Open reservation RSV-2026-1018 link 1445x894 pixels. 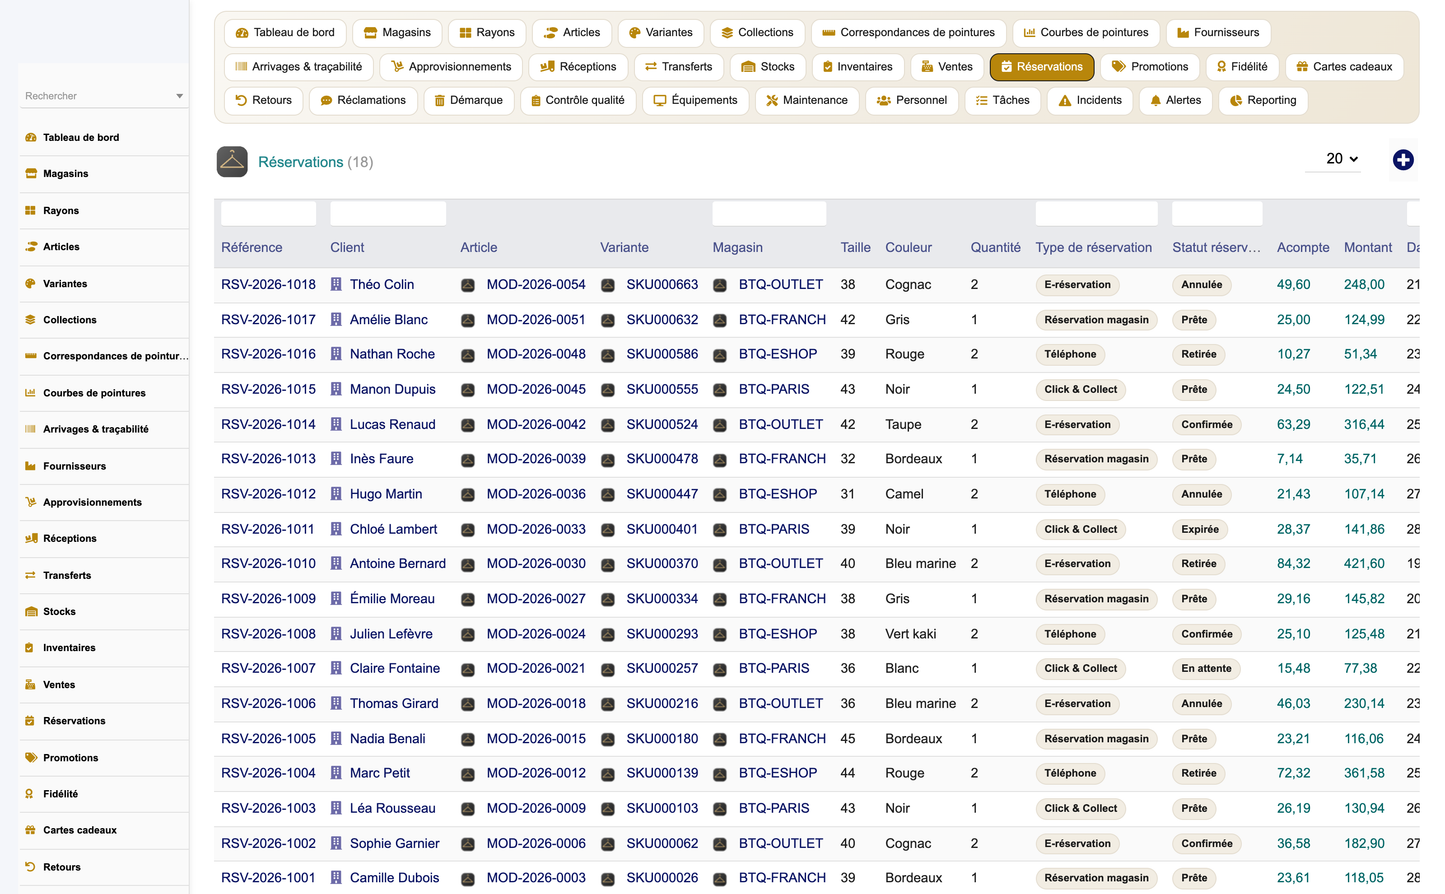pyautogui.click(x=268, y=285)
